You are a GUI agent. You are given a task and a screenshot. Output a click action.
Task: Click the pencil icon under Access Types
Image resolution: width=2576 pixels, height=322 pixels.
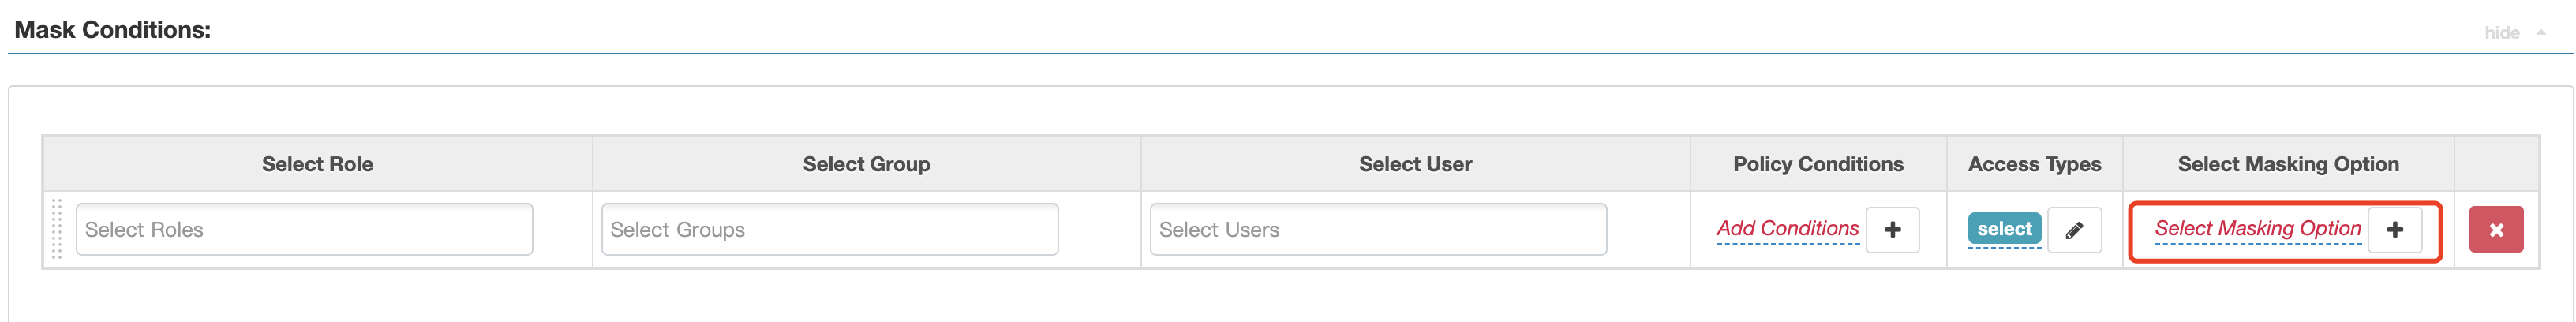[x=2074, y=230]
